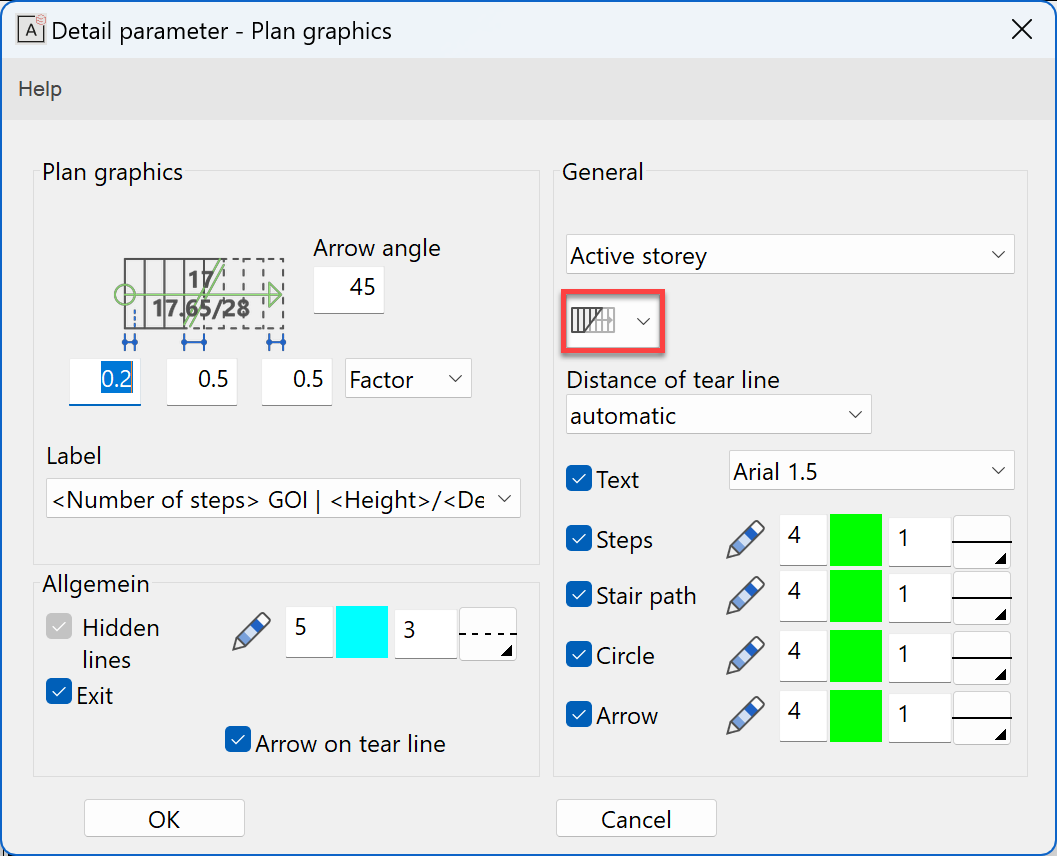Disable the Text checkbox
The image size is (1057, 856).
579,479
